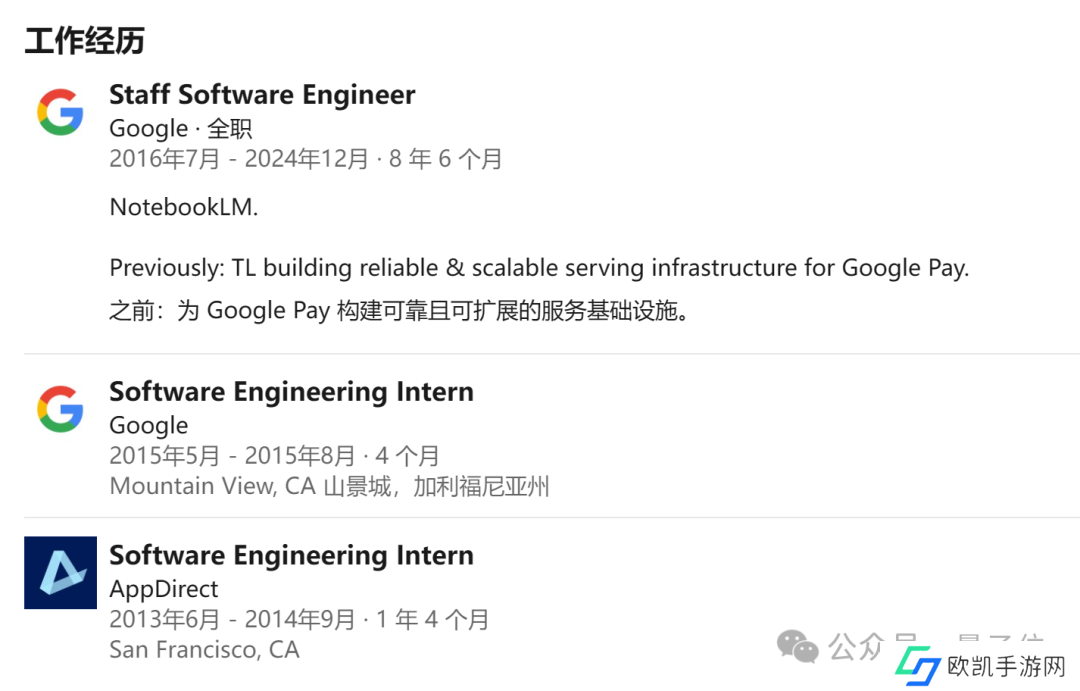
Task: Click the AppDirect company name
Action: (x=163, y=589)
